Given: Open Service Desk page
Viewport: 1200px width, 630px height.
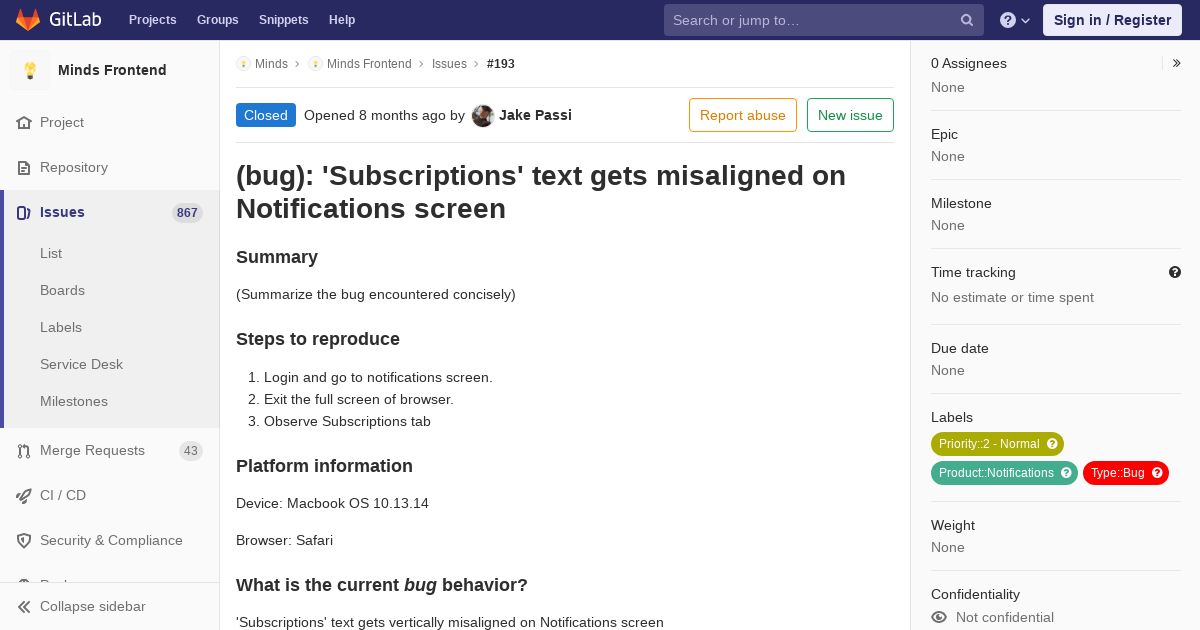Looking at the screenshot, I should tap(81, 364).
